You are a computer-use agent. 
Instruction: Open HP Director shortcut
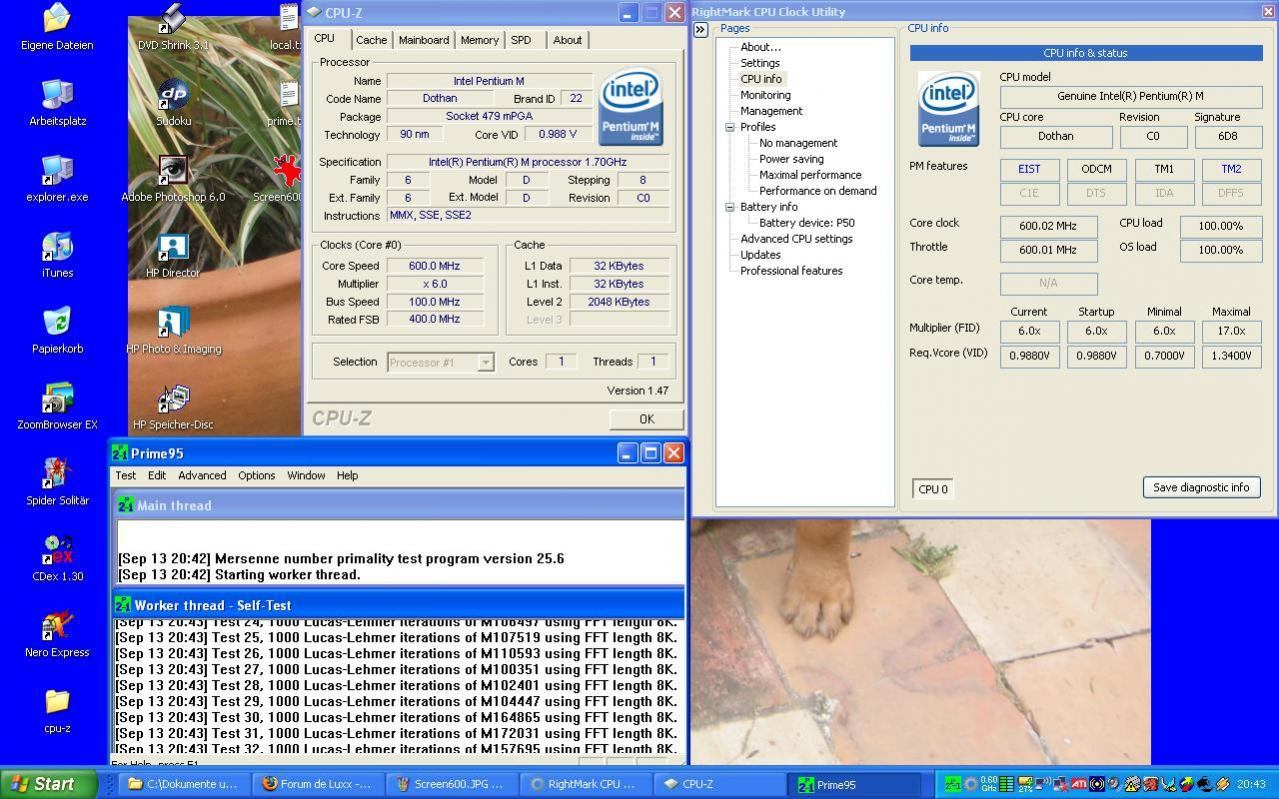coord(173,254)
